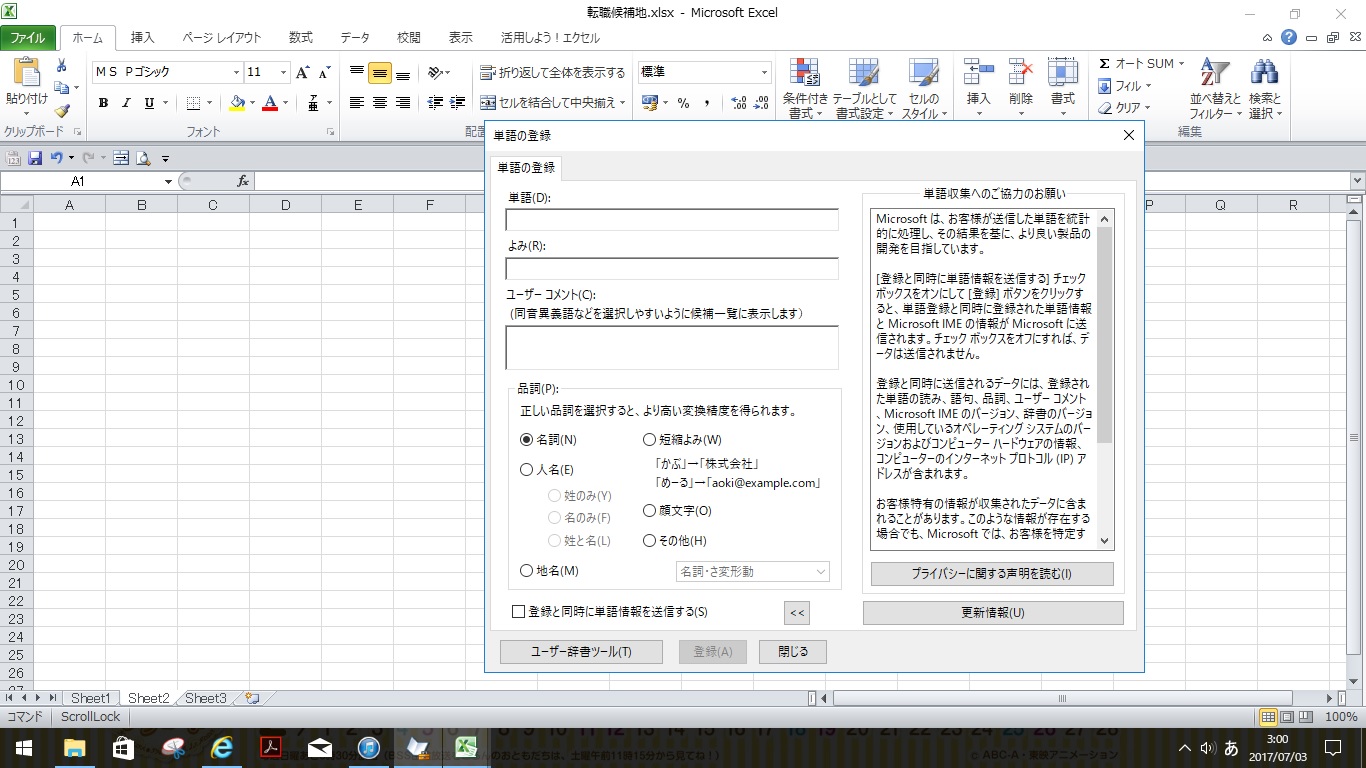The height and width of the screenshot is (768, 1366).
Task: Click the Italic formatting icon
Action: click(127, 103)
